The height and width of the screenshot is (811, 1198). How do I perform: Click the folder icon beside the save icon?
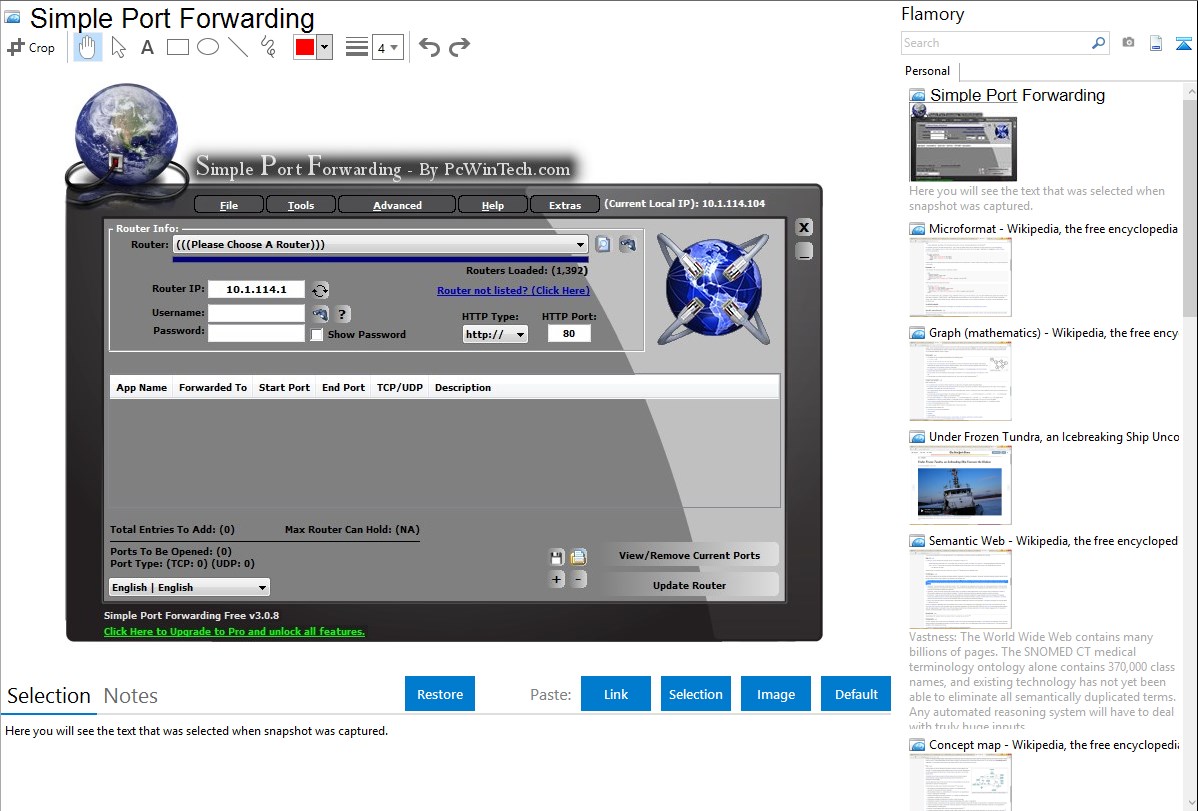pos(578,557)
